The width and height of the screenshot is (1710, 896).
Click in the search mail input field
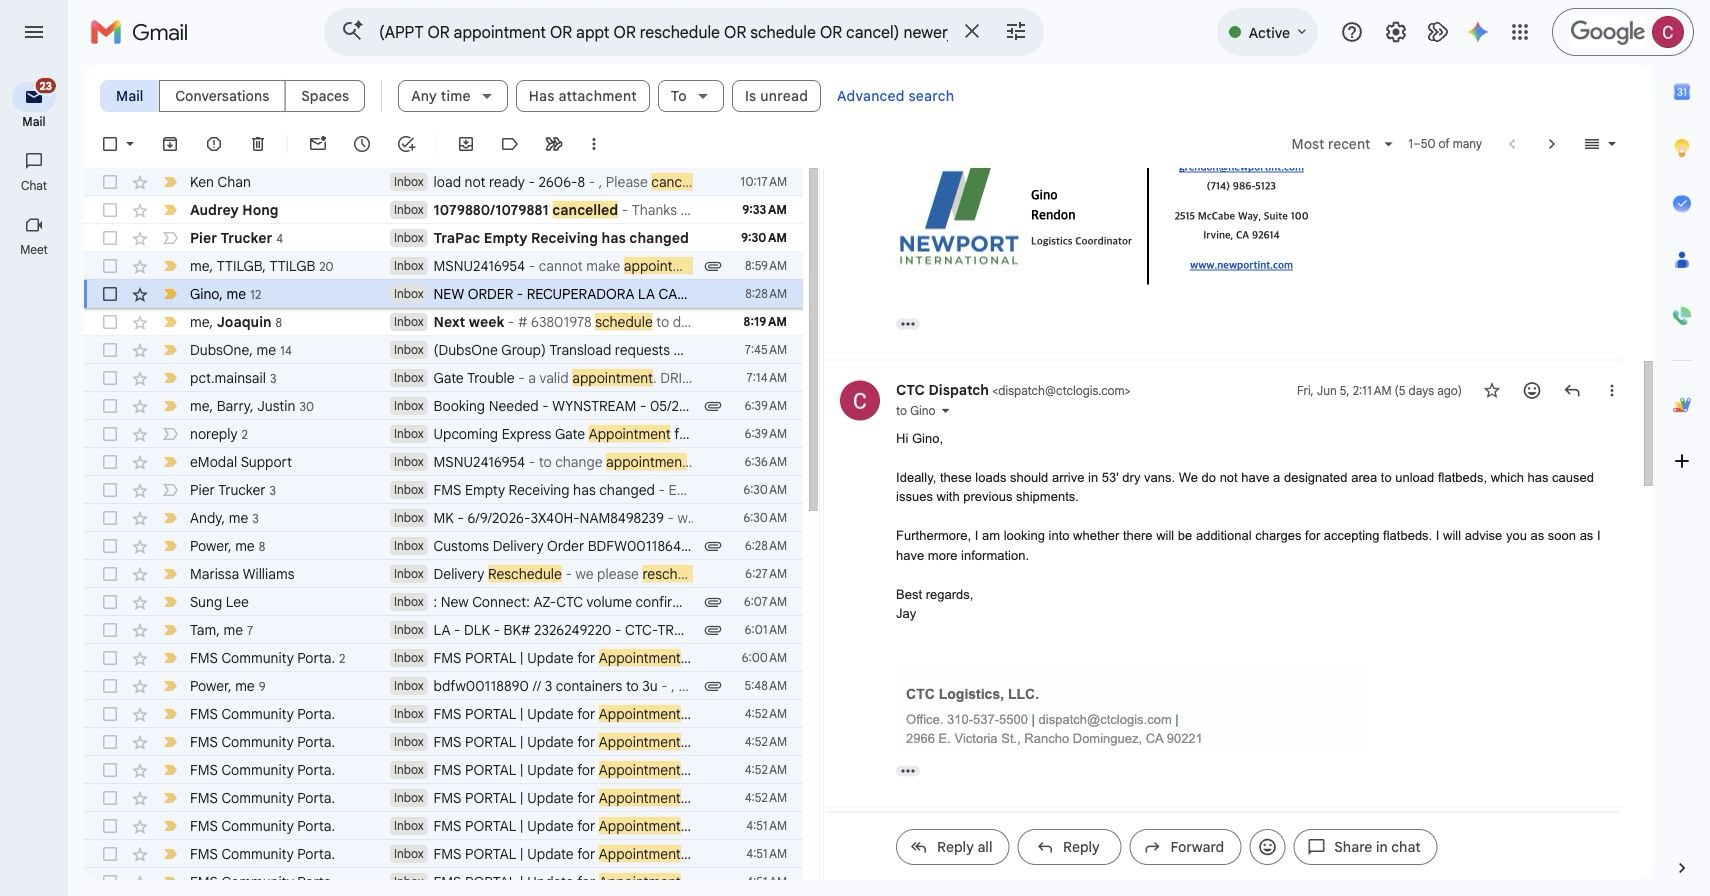[x=663, y=32]
